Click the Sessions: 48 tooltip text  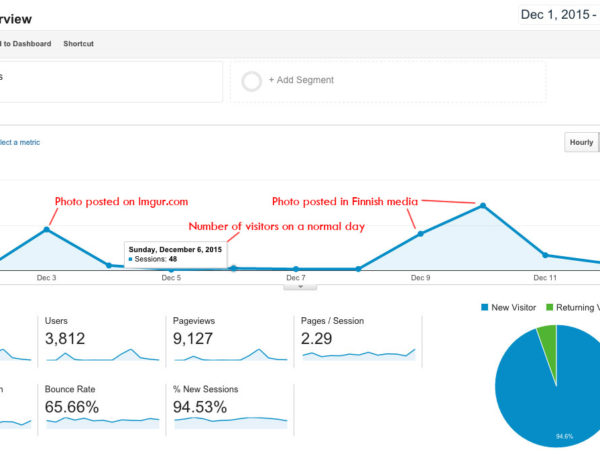(156, 259)
